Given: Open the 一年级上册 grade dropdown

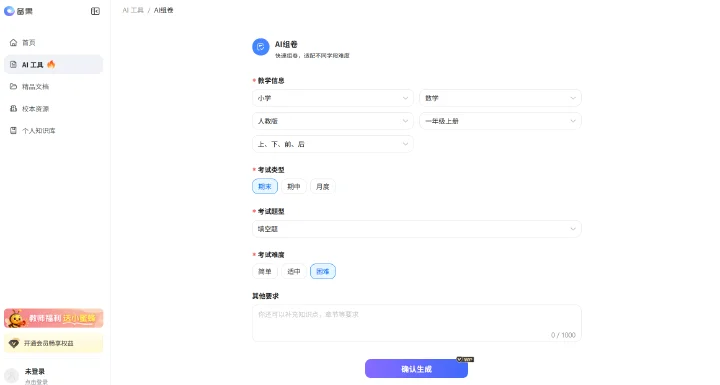Looking at the screenshot, I should (x=500, y=121).
